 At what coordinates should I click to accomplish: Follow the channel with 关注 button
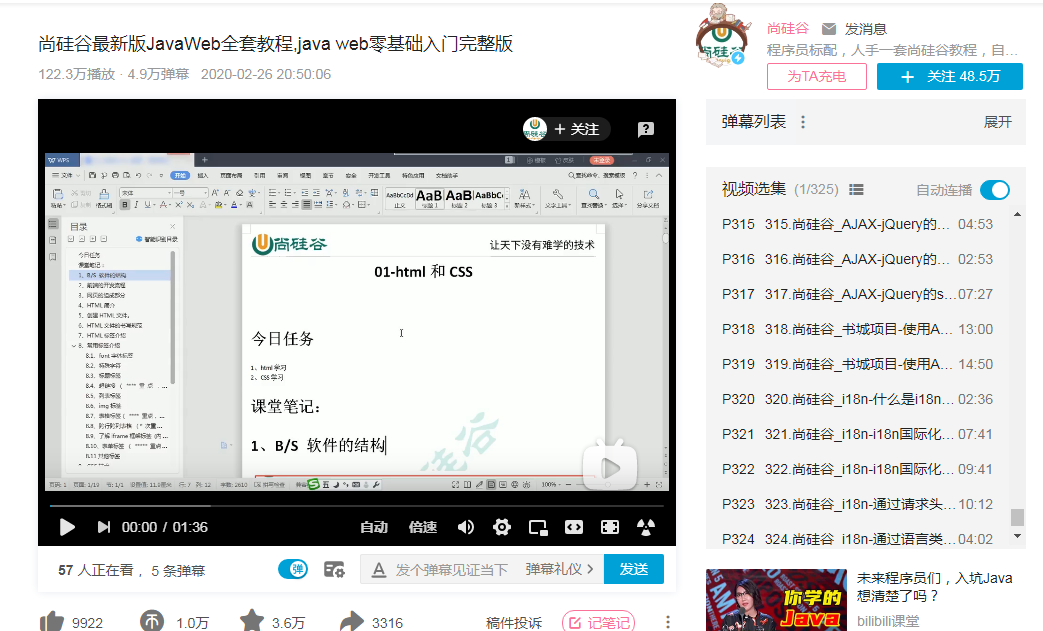[949, 76]
